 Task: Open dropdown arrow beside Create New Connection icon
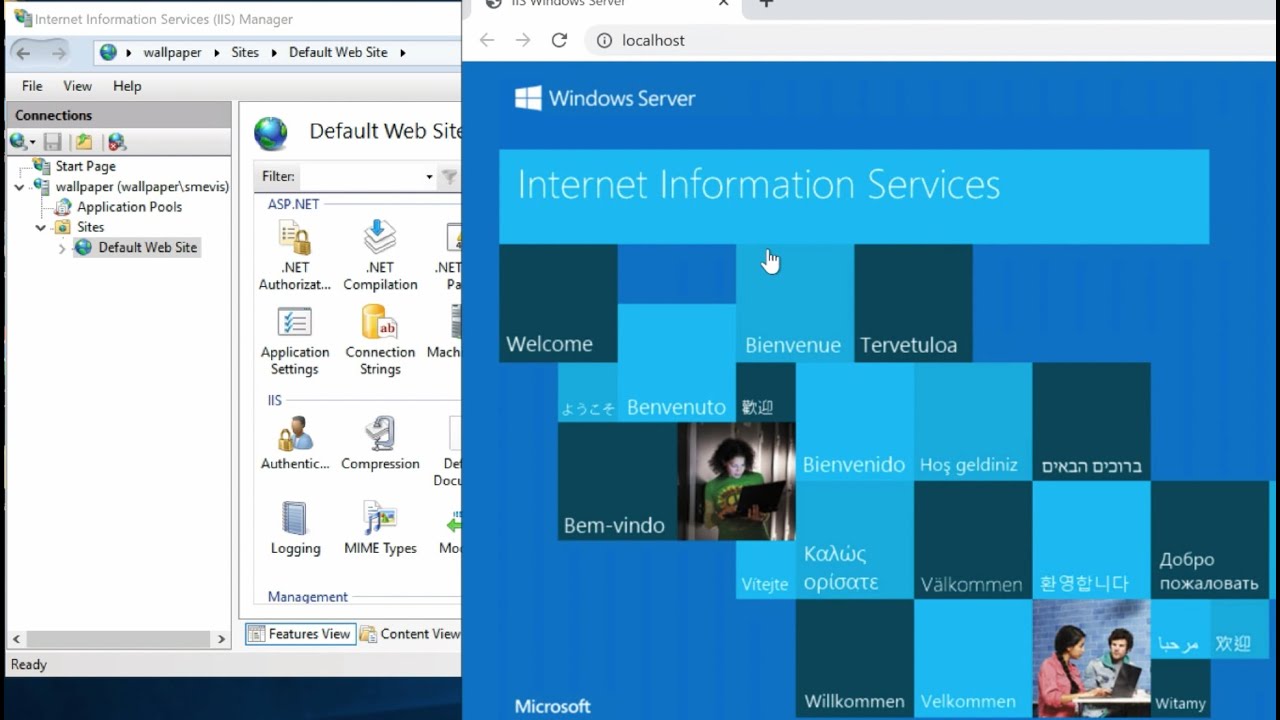32,142
